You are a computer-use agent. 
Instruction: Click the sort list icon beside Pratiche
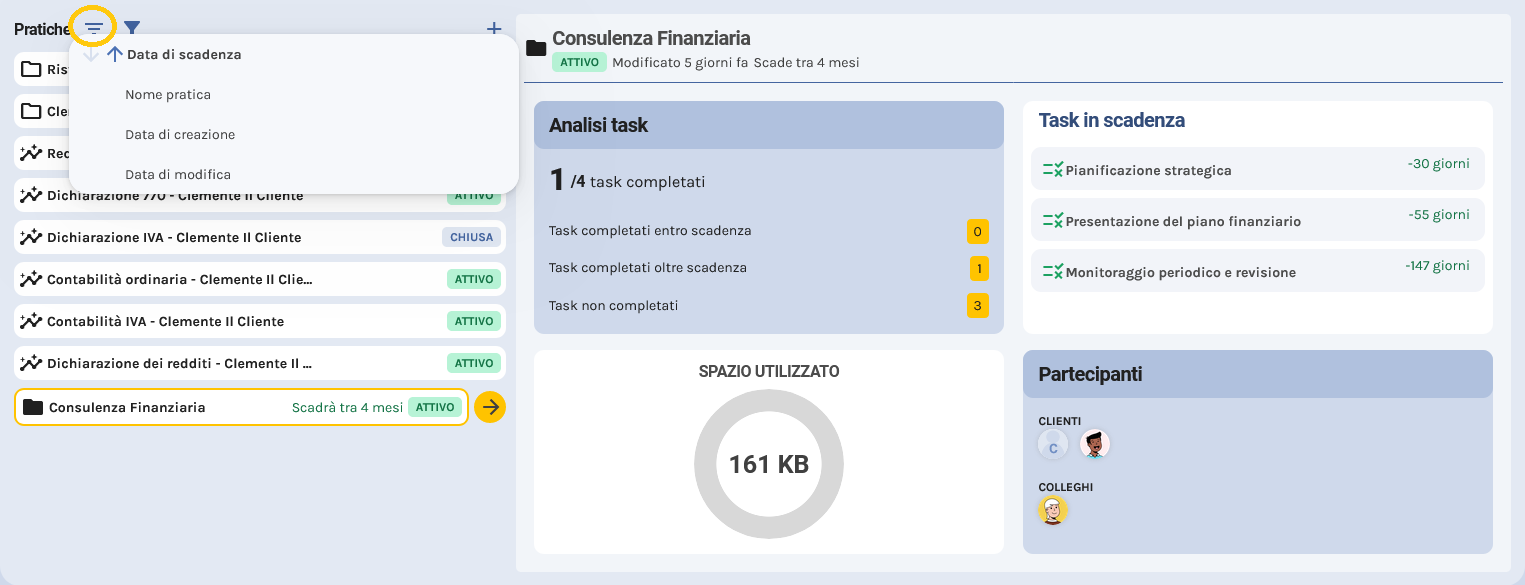(94, 29)
